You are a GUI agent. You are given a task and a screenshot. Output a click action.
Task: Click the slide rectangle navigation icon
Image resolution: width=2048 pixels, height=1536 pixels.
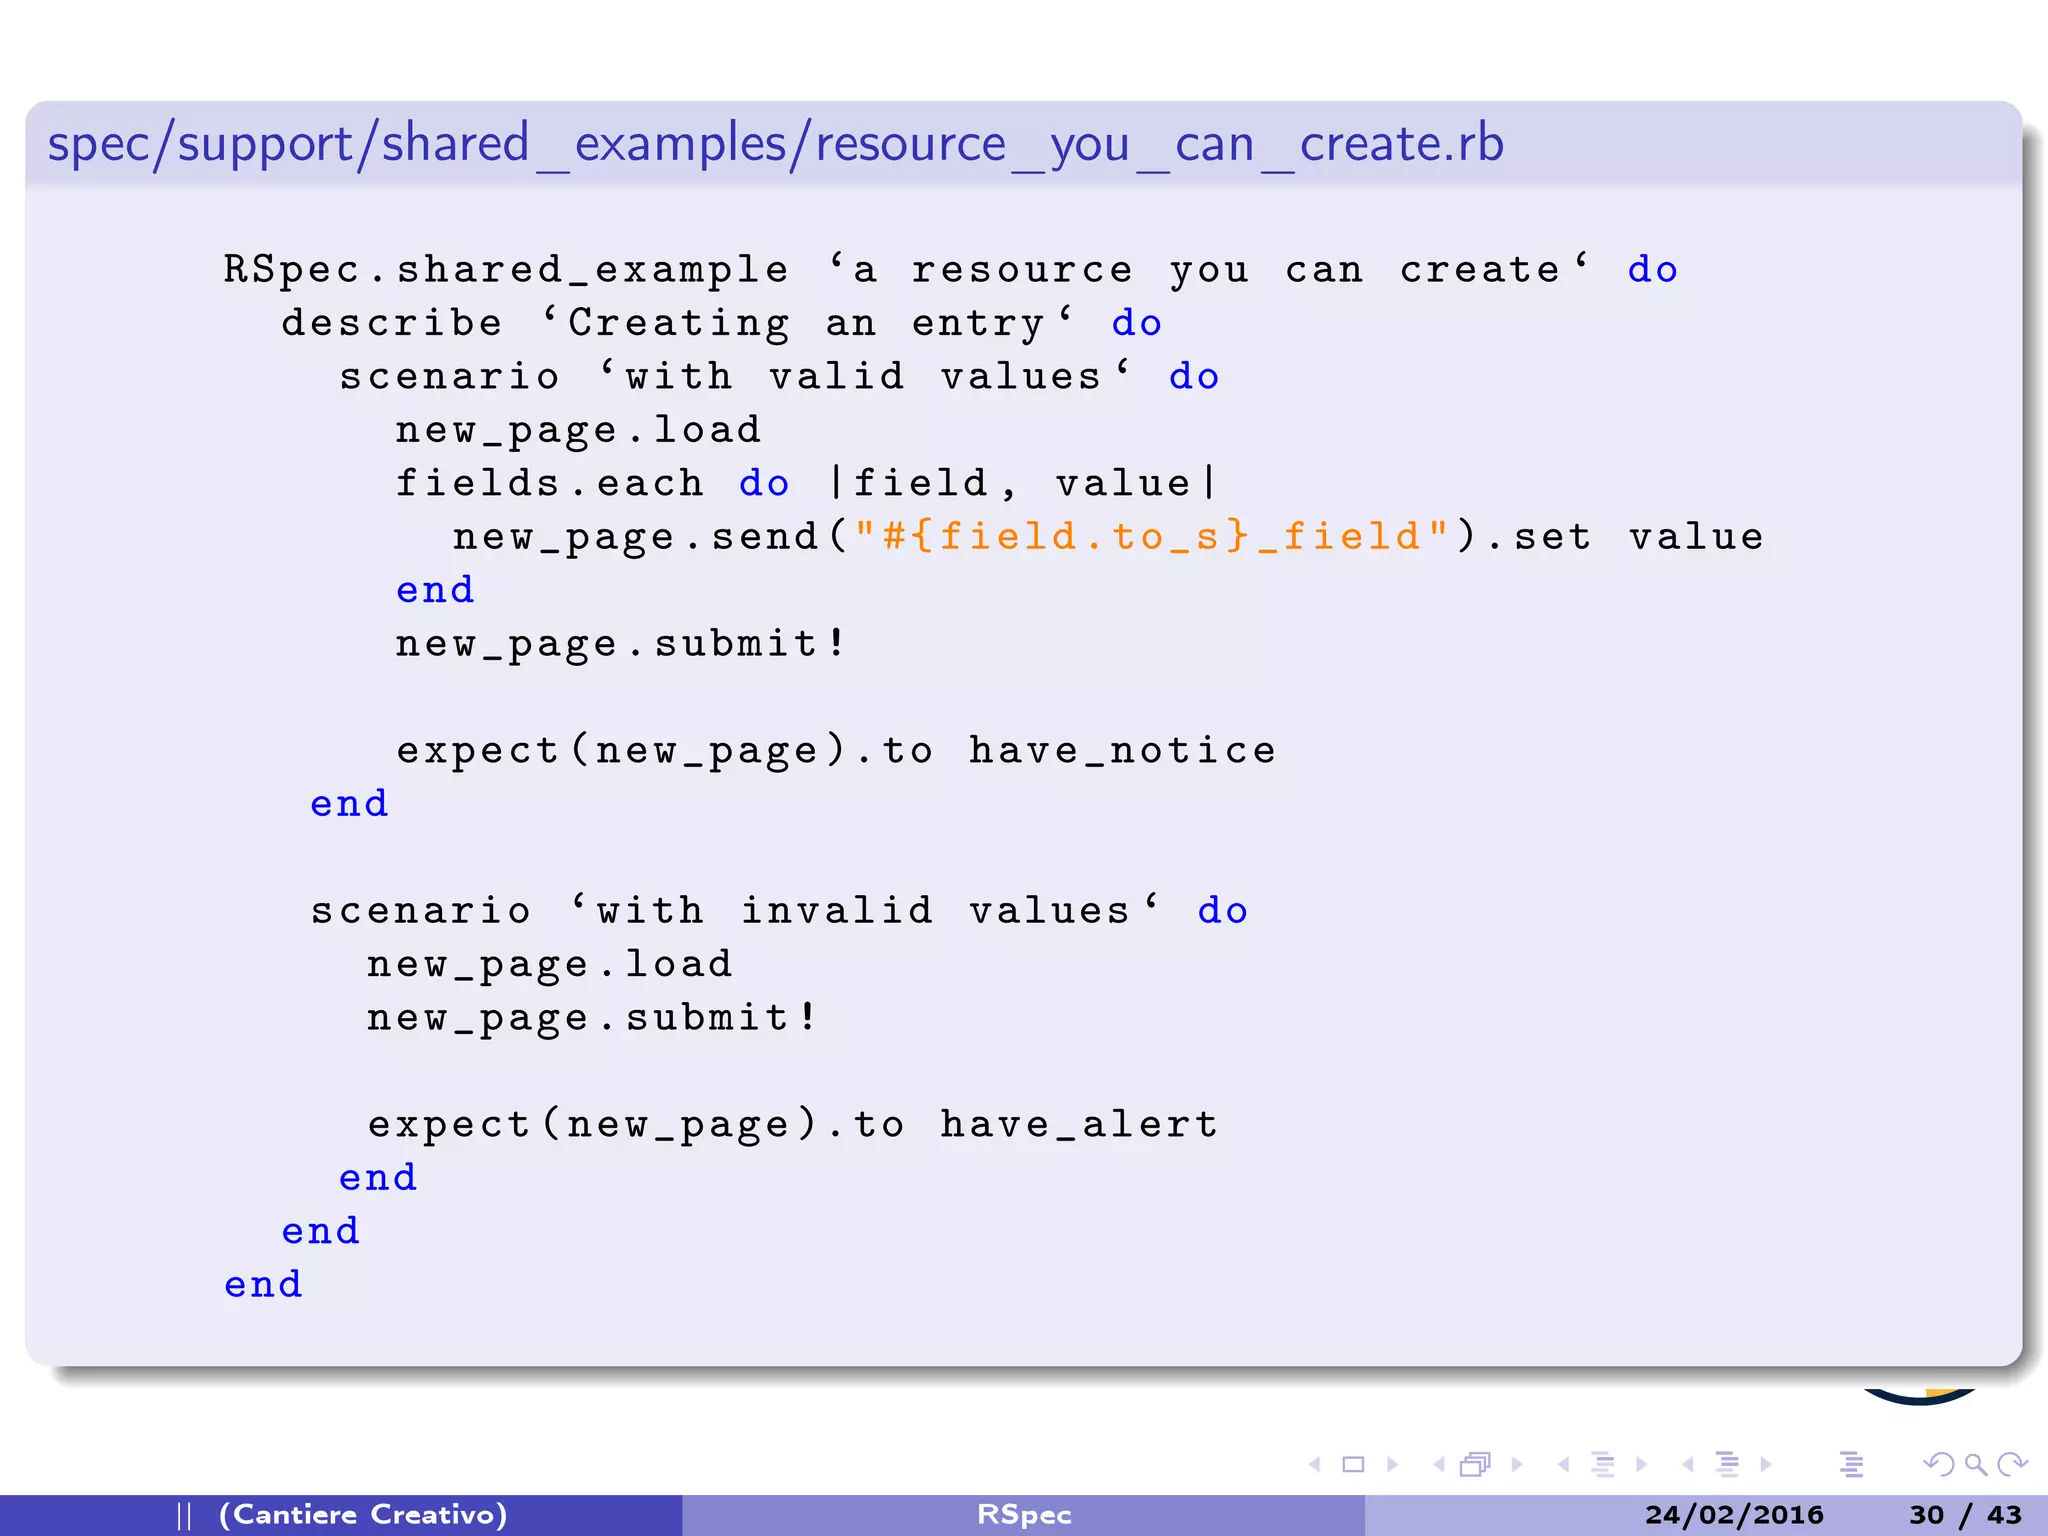1354,1464
